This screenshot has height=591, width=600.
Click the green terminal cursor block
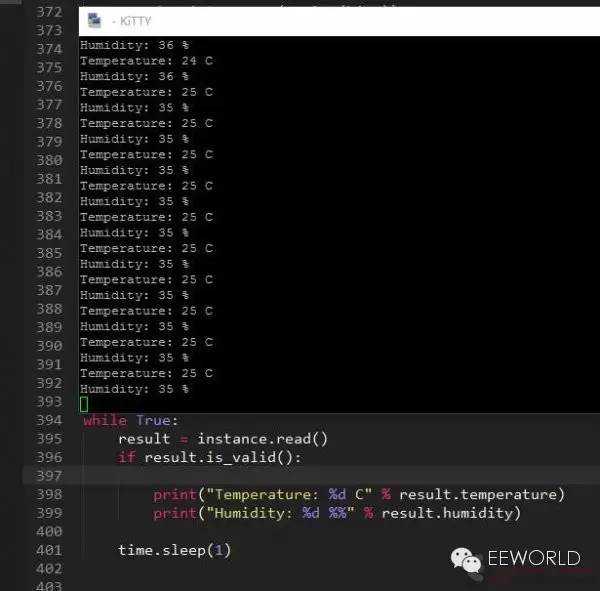pos(84,404)
